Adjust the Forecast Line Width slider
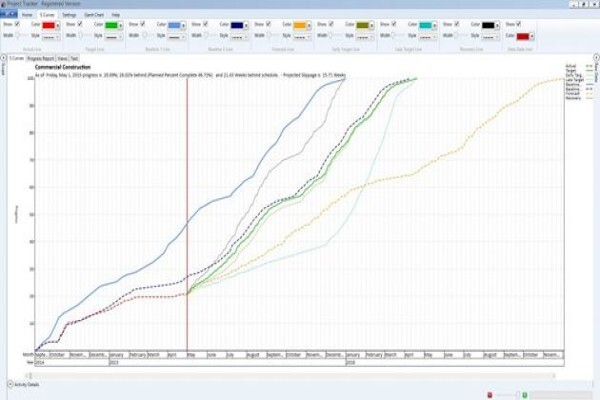 (x=274, y=35)
